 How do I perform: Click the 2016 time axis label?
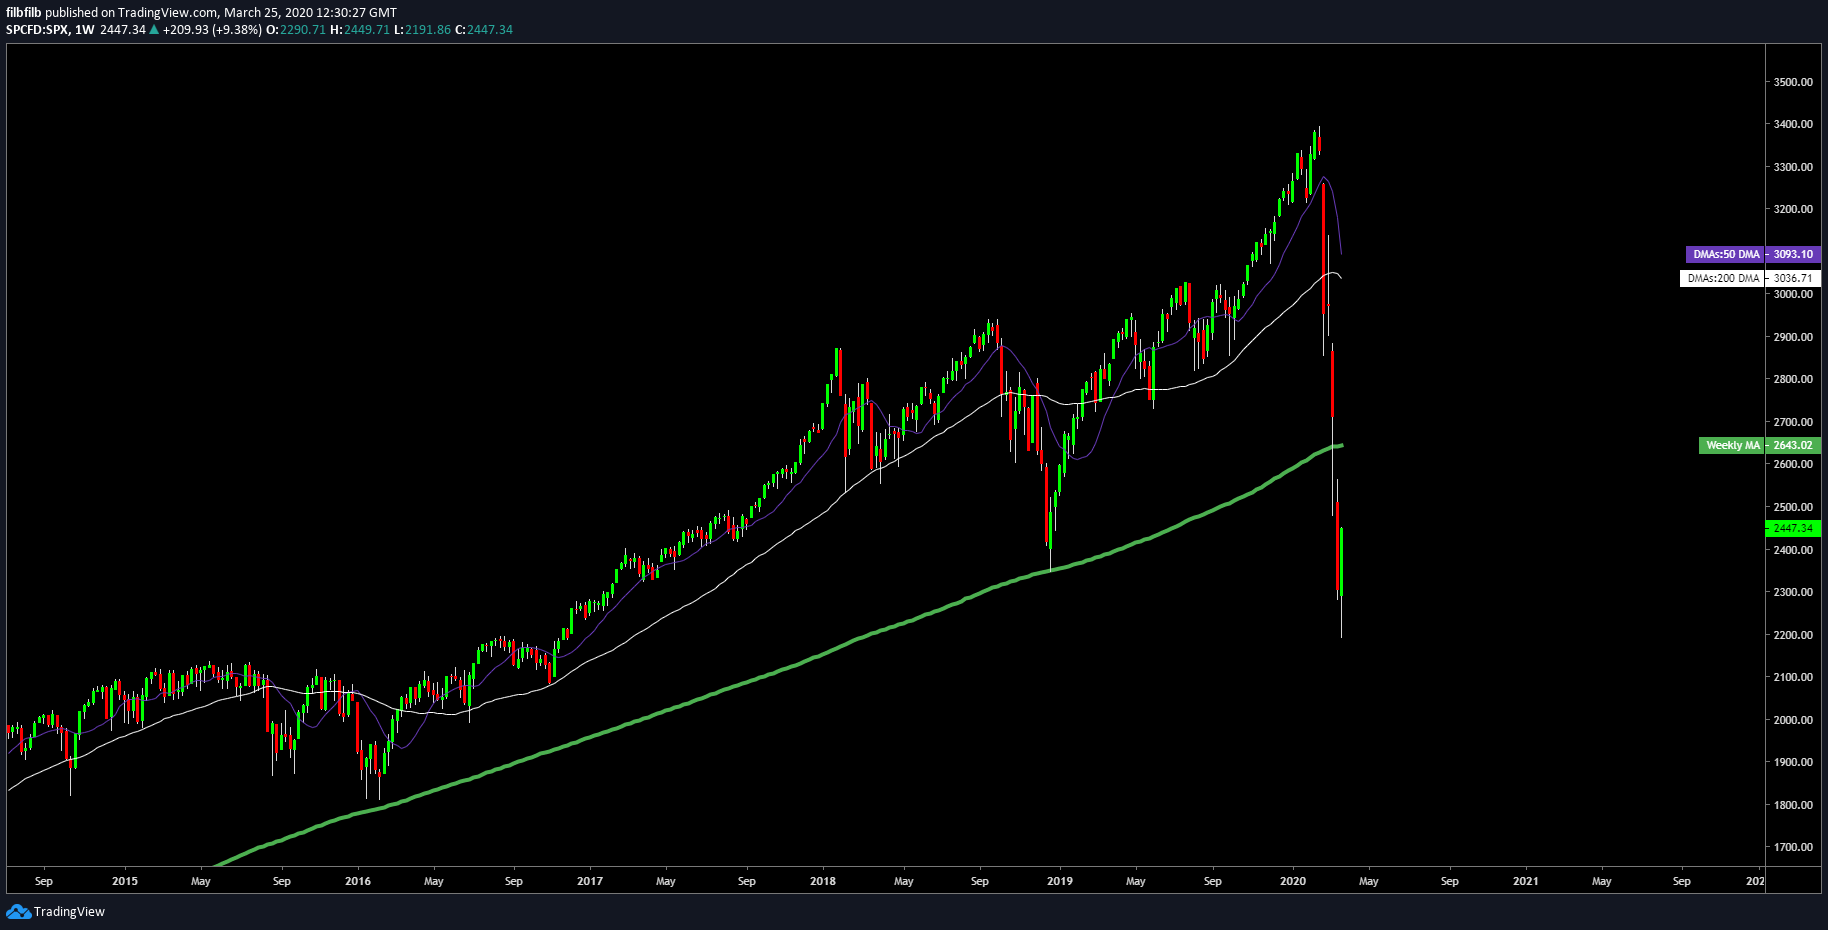click(x=358, y=881)
